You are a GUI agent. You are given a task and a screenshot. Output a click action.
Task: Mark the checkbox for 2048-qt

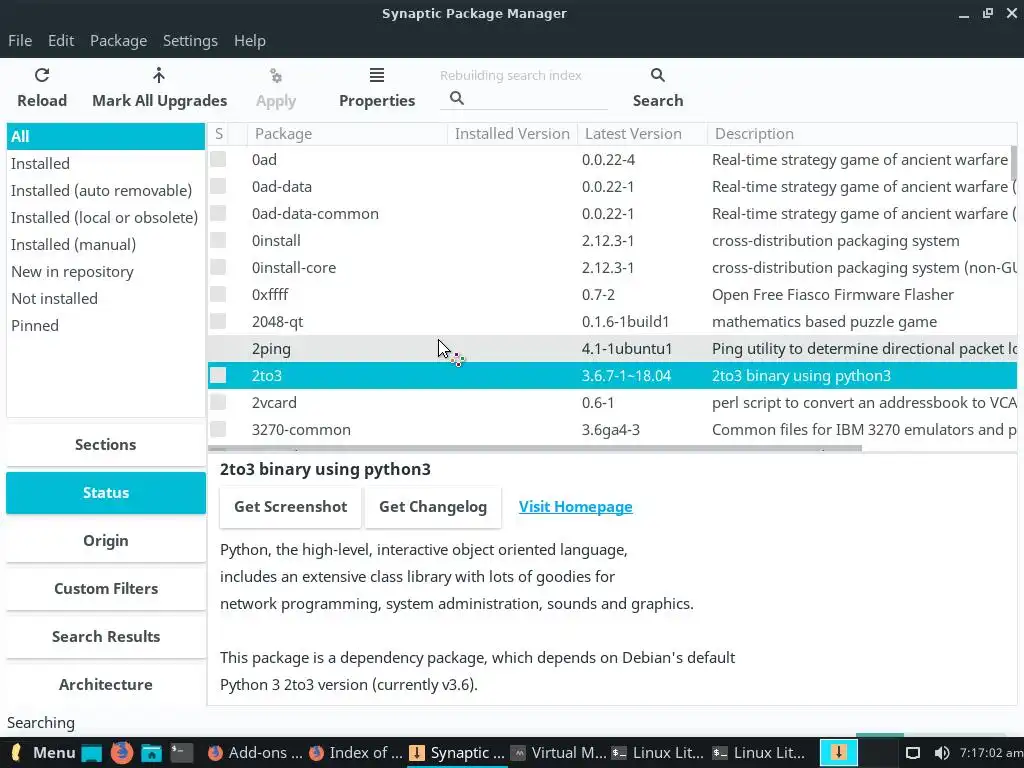point(218,321)
